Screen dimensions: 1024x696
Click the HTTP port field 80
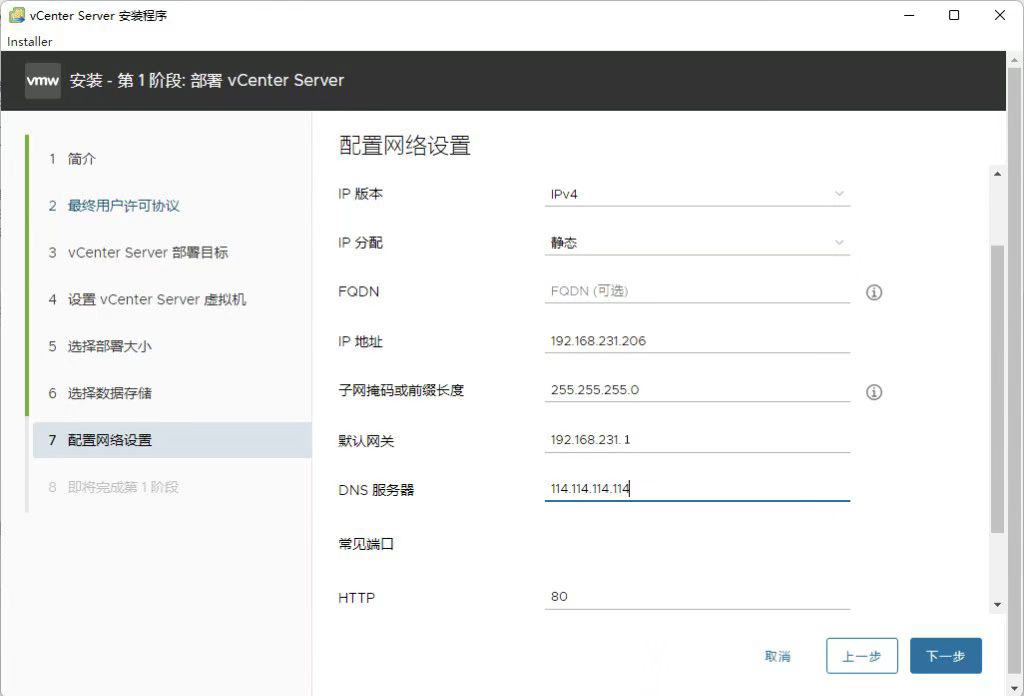click(697, 597)
